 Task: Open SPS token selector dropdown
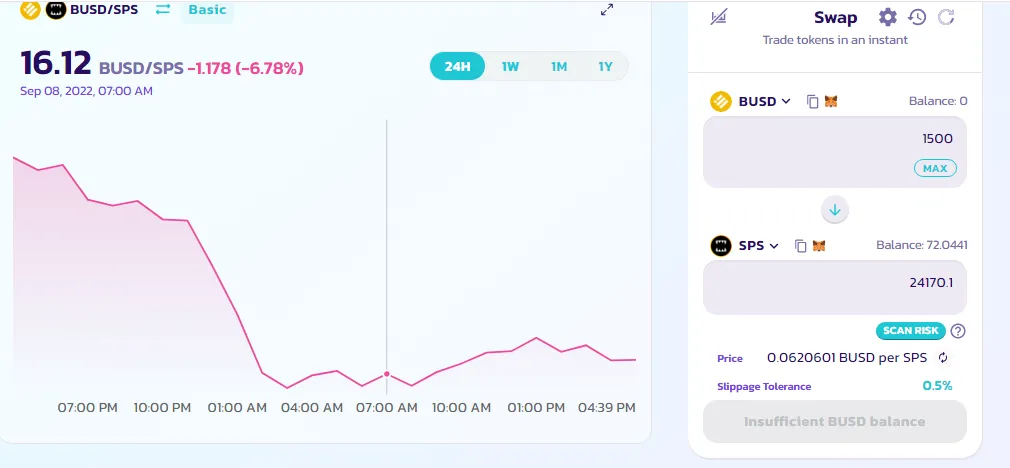coord(745,246)
